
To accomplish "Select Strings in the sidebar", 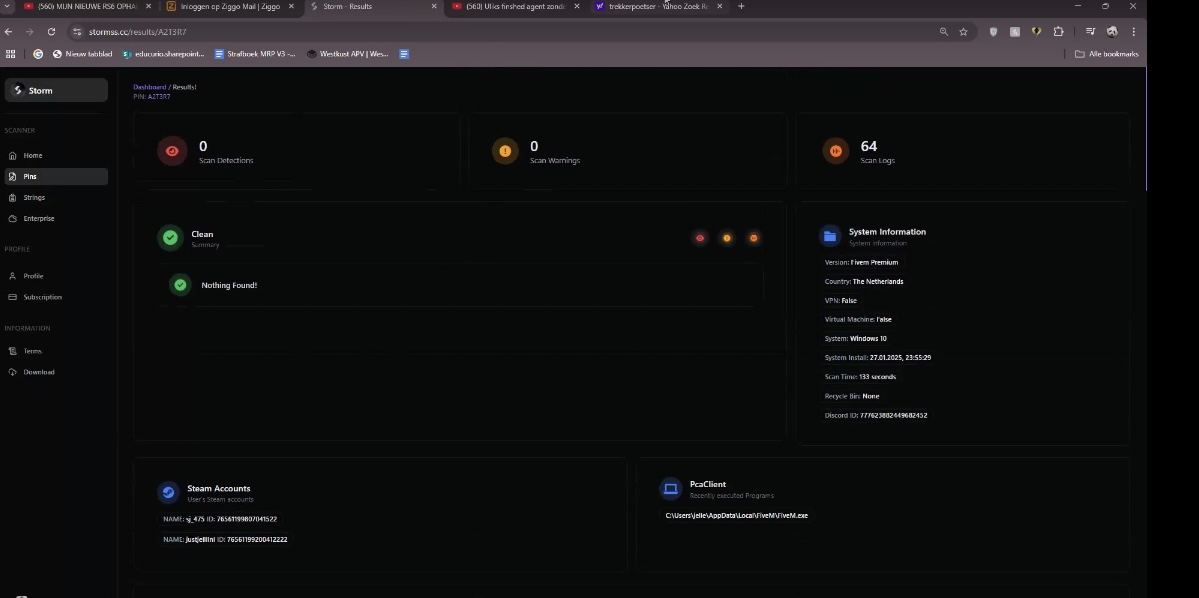I will coord(34,198).
